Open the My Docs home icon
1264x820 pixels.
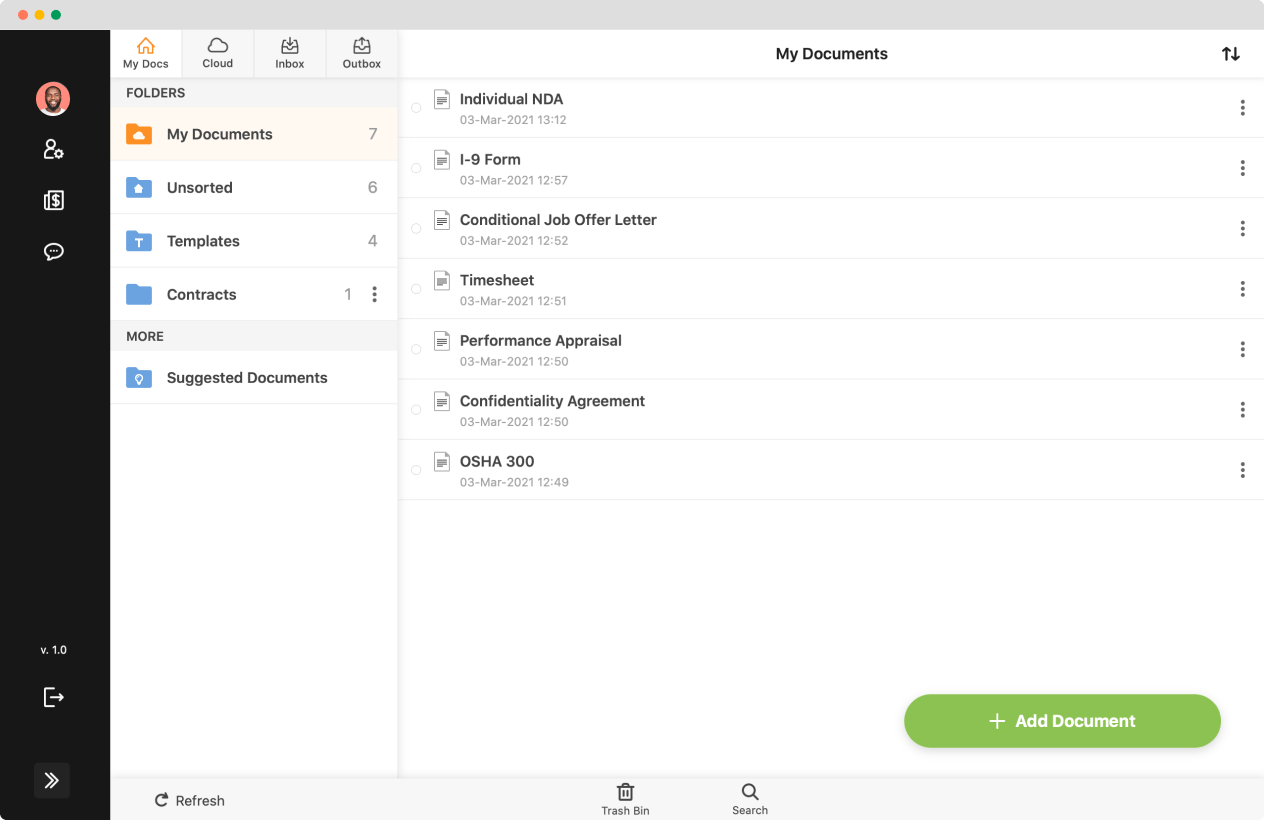(x=145, y=52)
